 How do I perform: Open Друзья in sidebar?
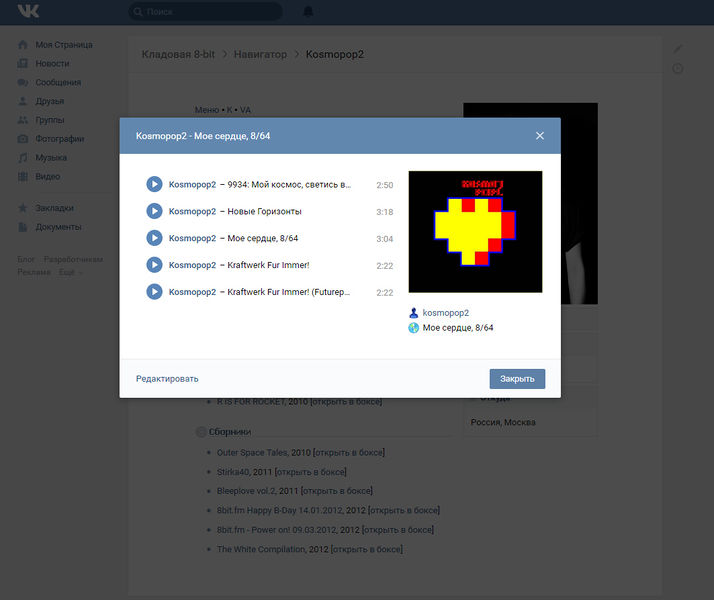tap(50, 101)
